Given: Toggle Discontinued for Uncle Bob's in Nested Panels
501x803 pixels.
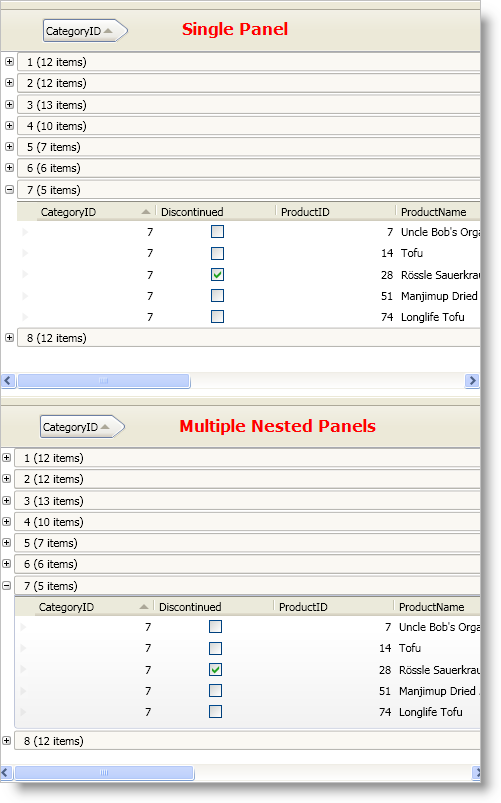Looking at the screenshot, I should pos(215,626).
